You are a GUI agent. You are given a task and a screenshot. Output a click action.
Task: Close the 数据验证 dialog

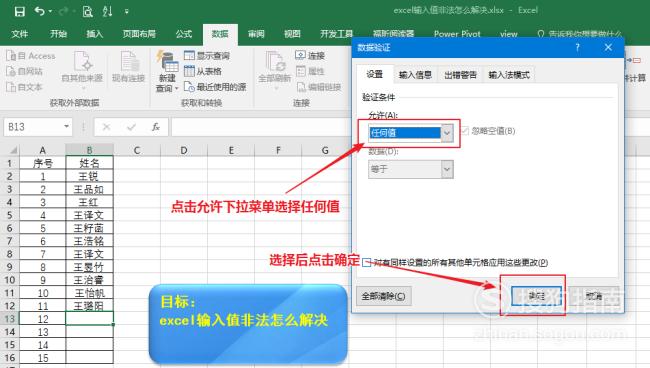tap(608, 47)
